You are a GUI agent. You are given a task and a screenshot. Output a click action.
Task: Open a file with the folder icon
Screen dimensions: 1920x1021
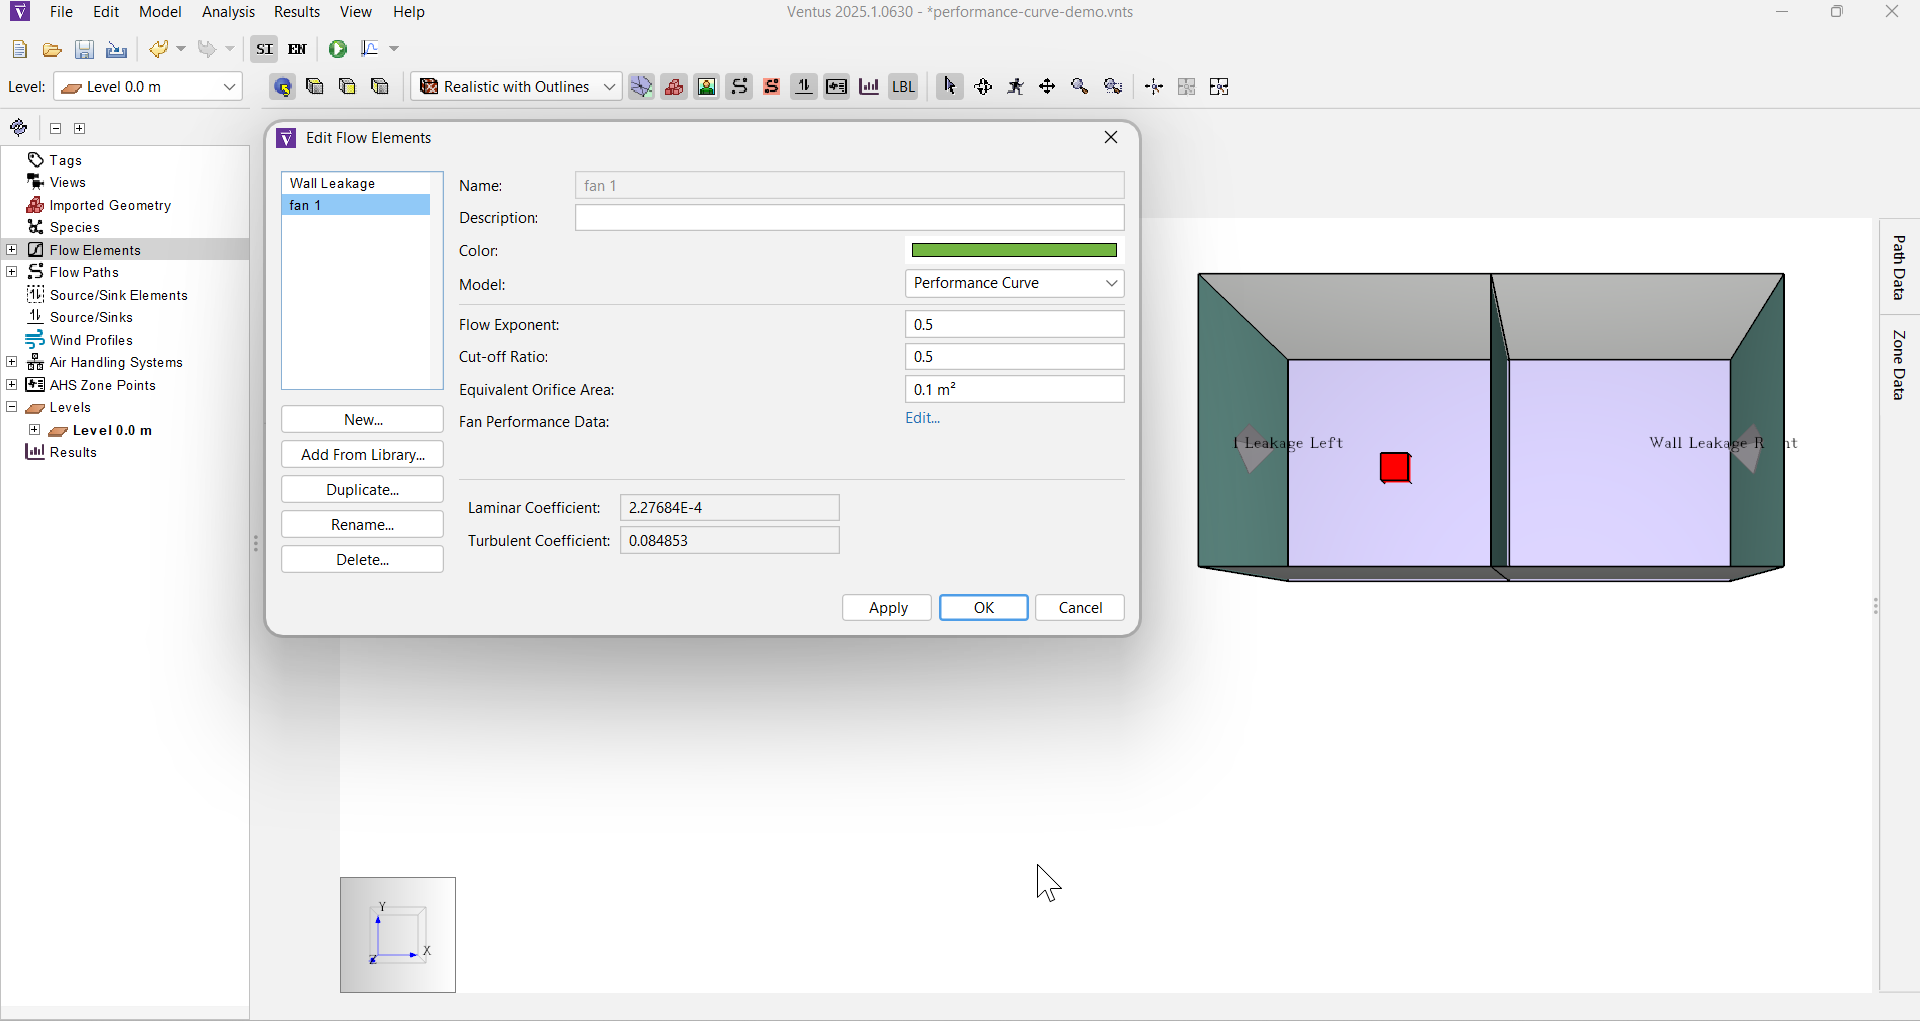click(x=52, y=49)
